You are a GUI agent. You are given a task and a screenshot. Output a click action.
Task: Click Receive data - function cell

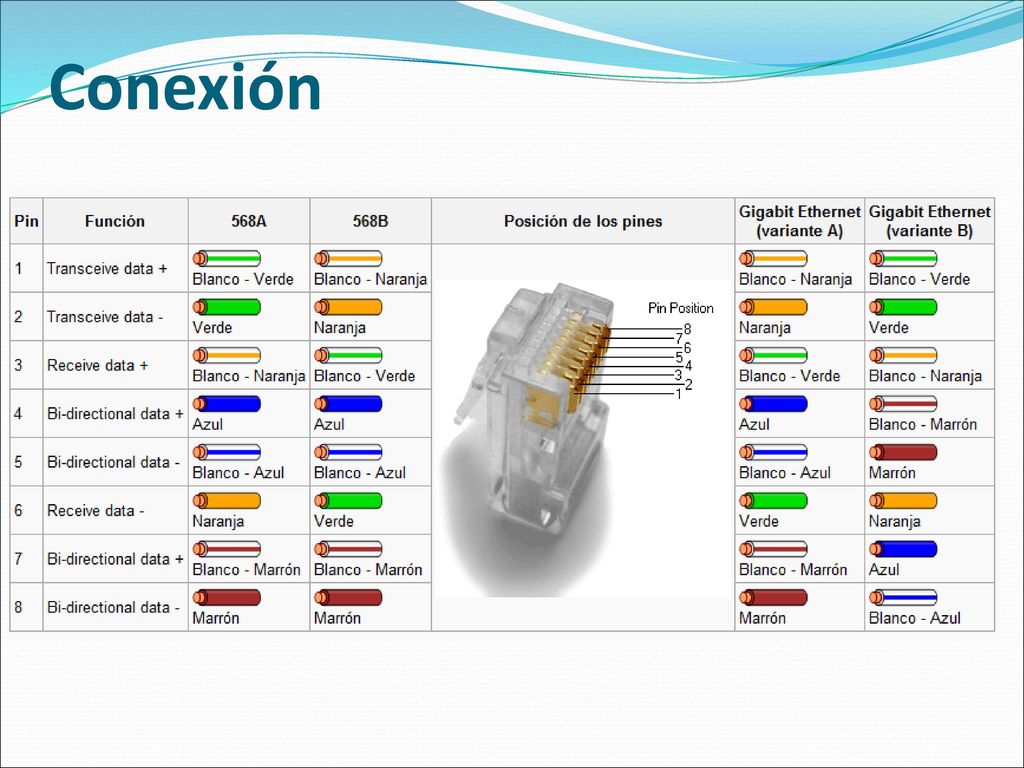point(115,510)
